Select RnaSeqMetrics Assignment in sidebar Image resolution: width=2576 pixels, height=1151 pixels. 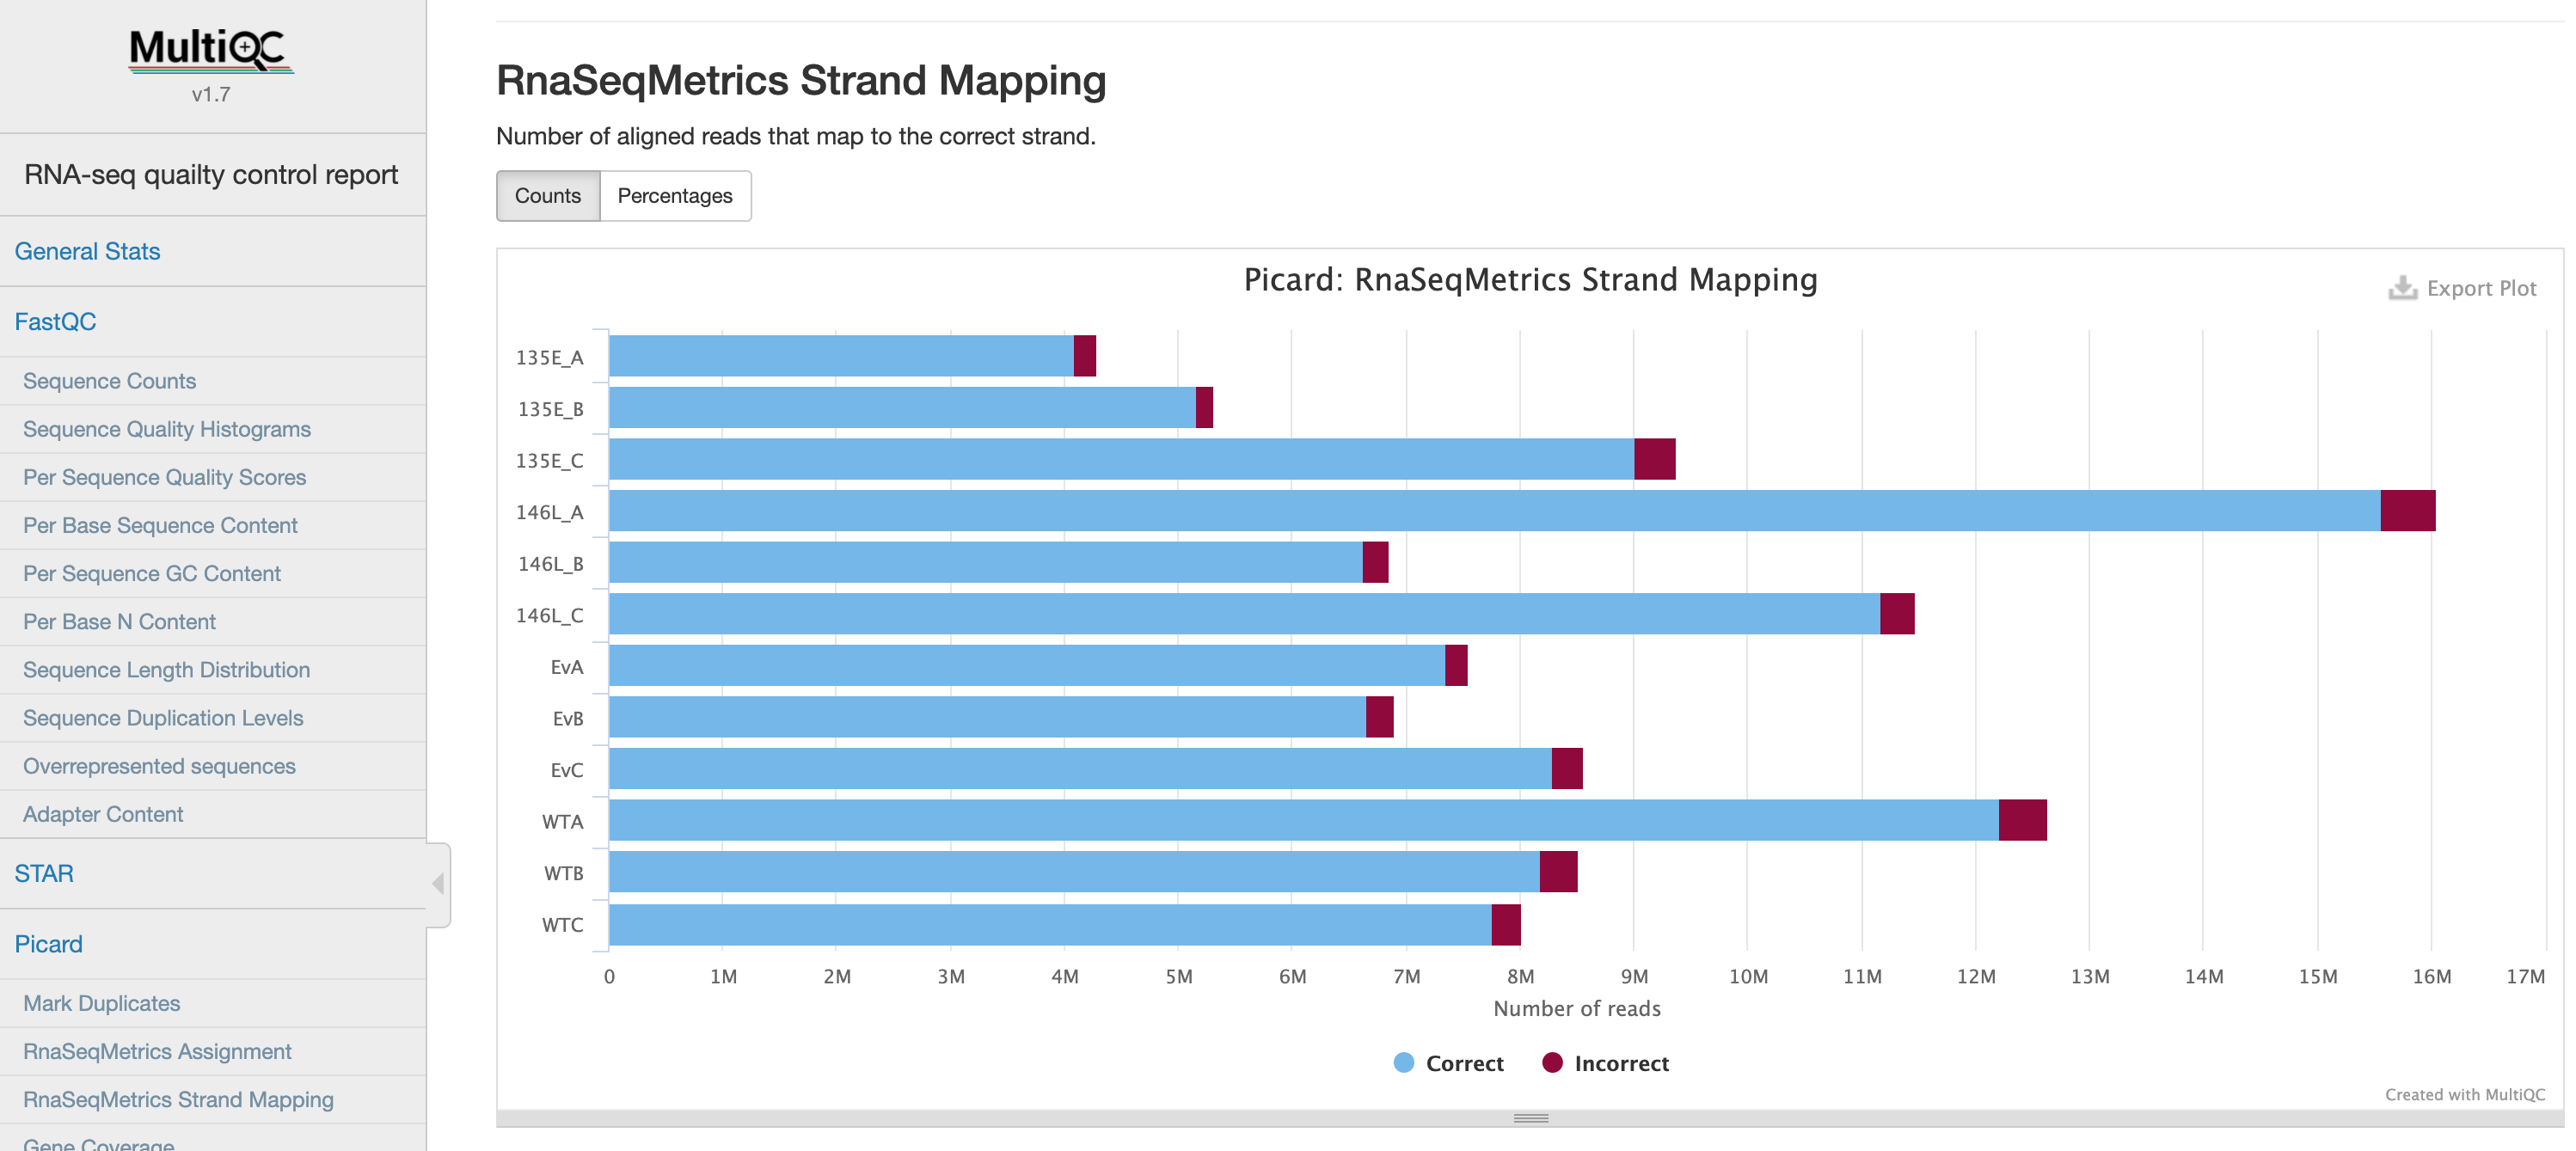click(x=157, y=1051)
